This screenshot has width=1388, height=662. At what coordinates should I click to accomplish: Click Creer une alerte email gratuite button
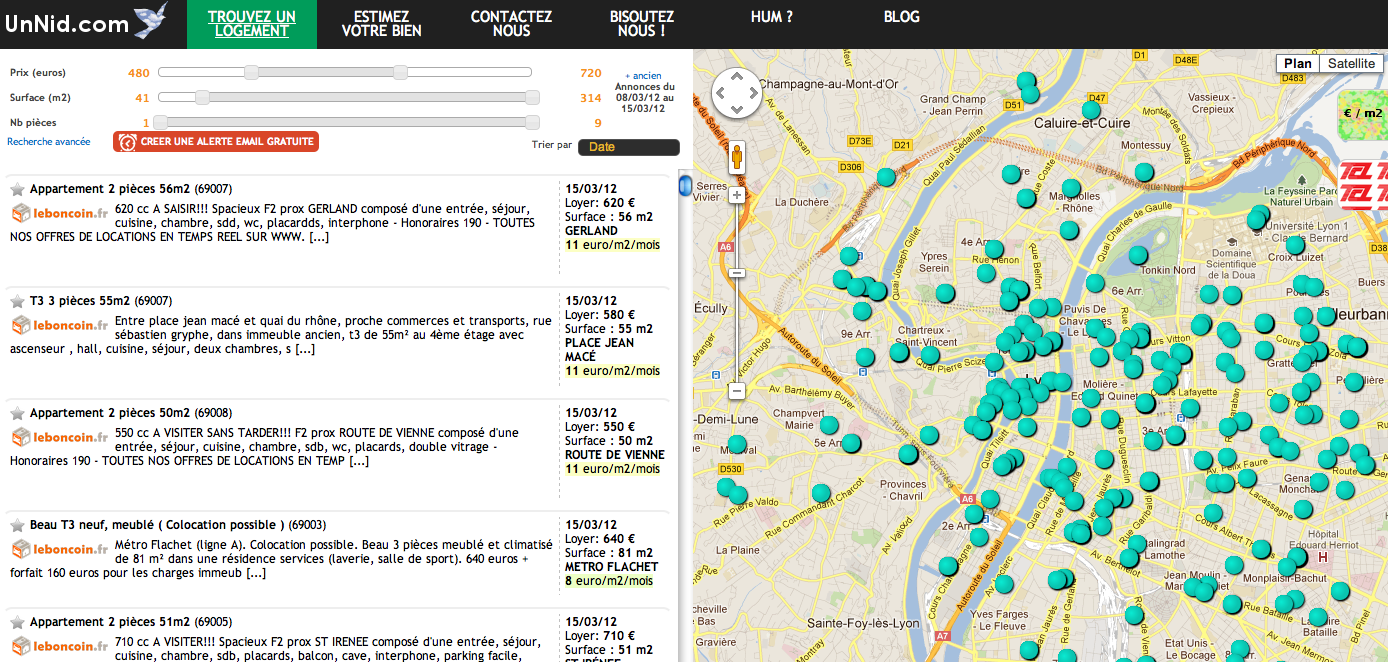point(216,142)
